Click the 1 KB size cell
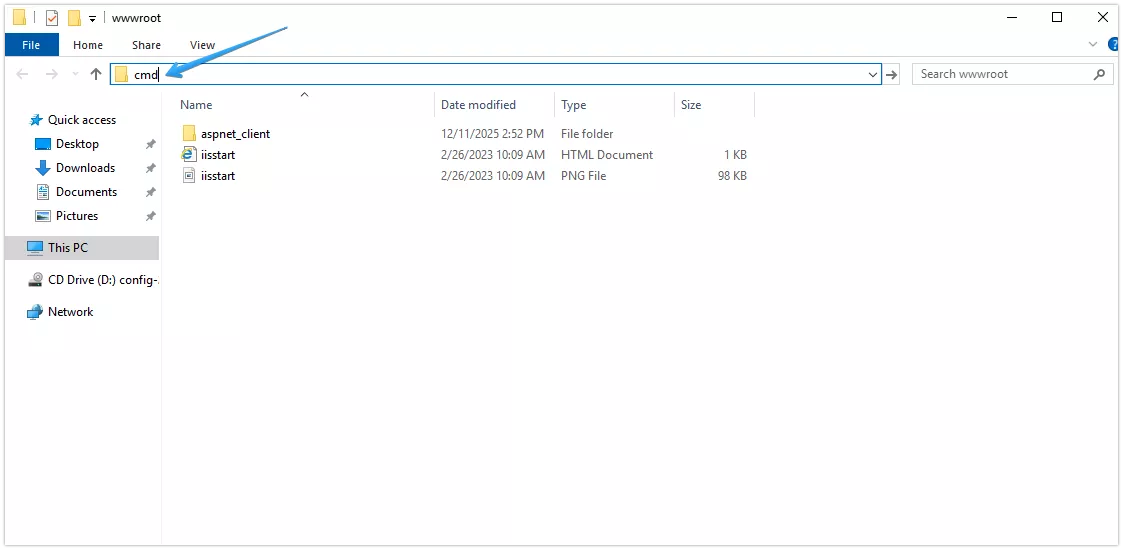Viewport: 1123px width, 550px height. click(x=736, y=155)
